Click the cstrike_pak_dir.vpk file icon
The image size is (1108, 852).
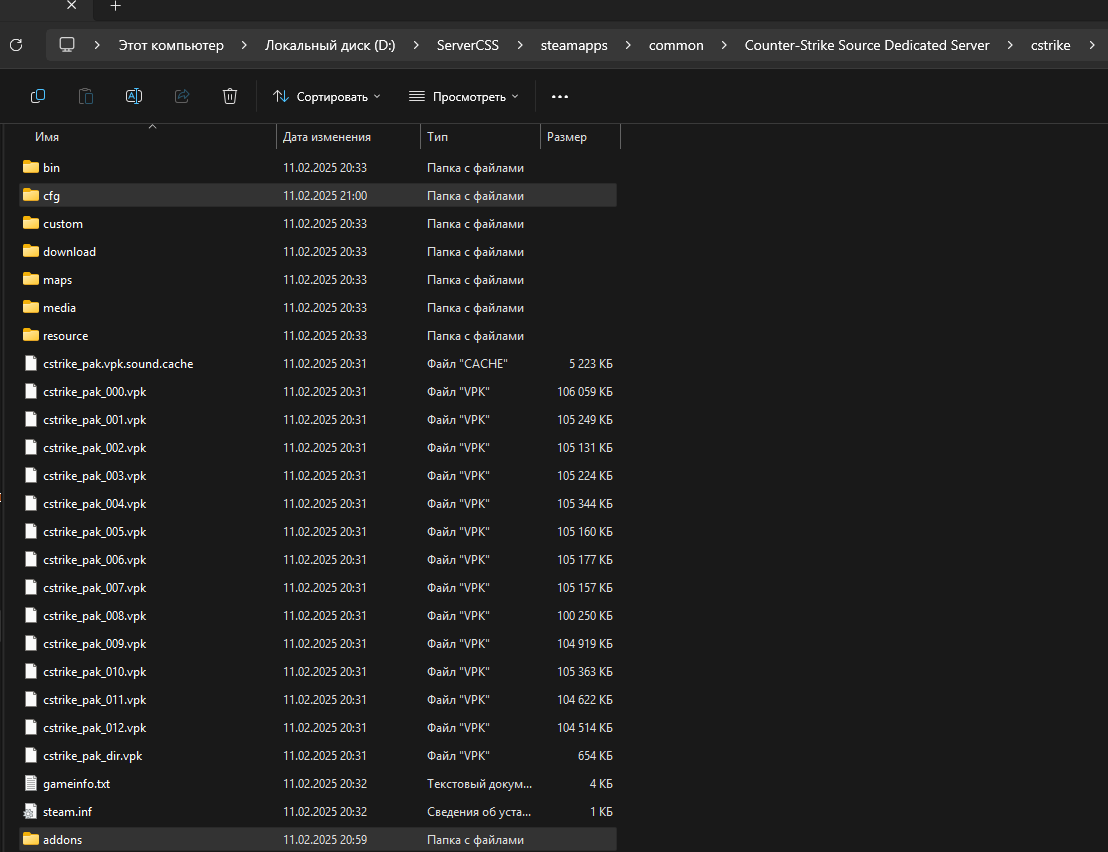[x=30, y=755]
